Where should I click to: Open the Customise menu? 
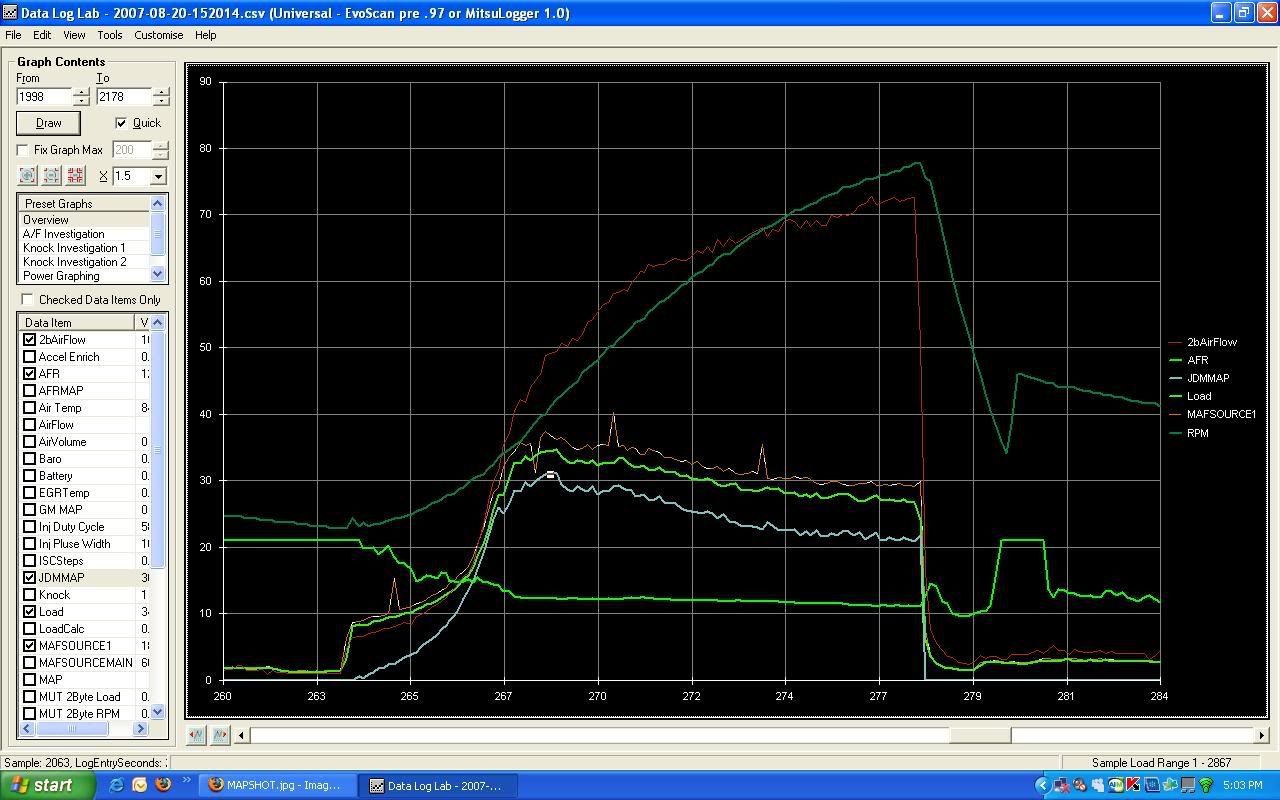tap(158, 35)
